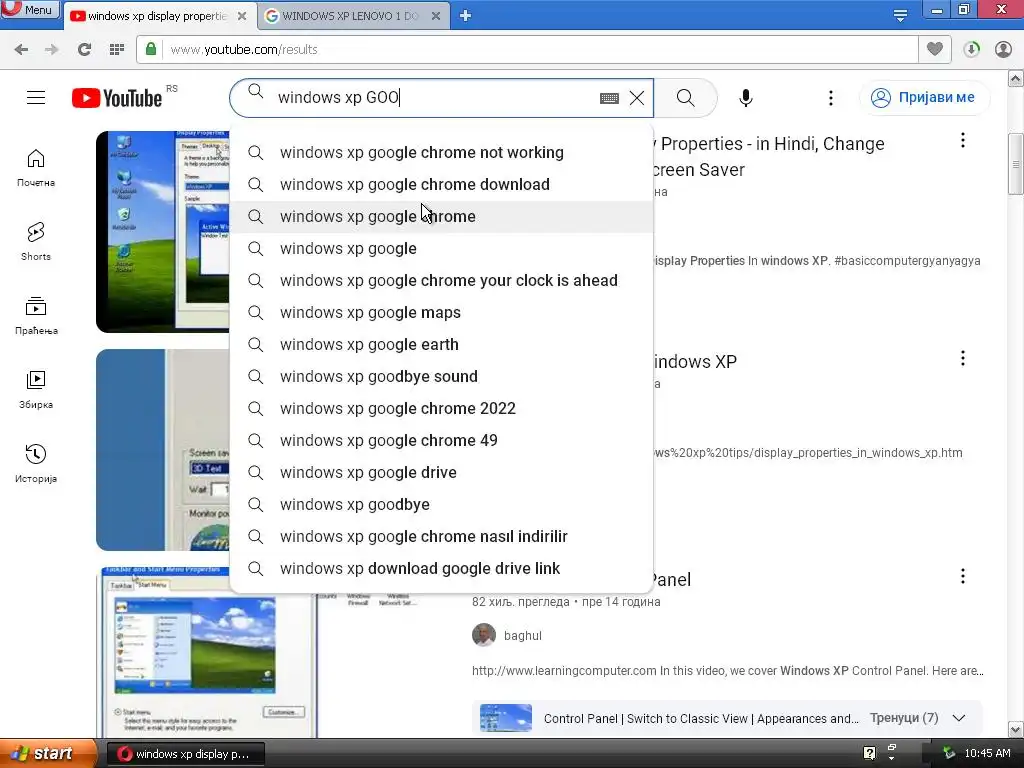Open the Speed Dial grid

(x=116, y=49)
